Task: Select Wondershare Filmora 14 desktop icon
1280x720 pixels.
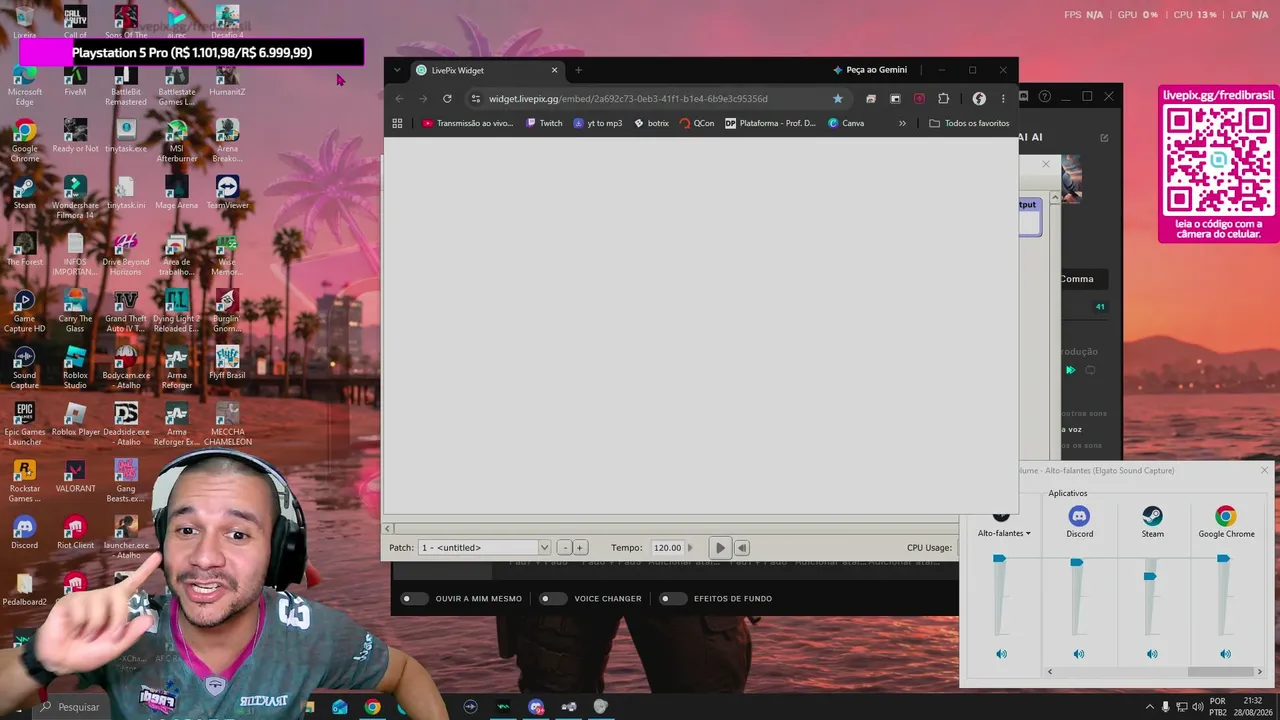Action: 75,198
